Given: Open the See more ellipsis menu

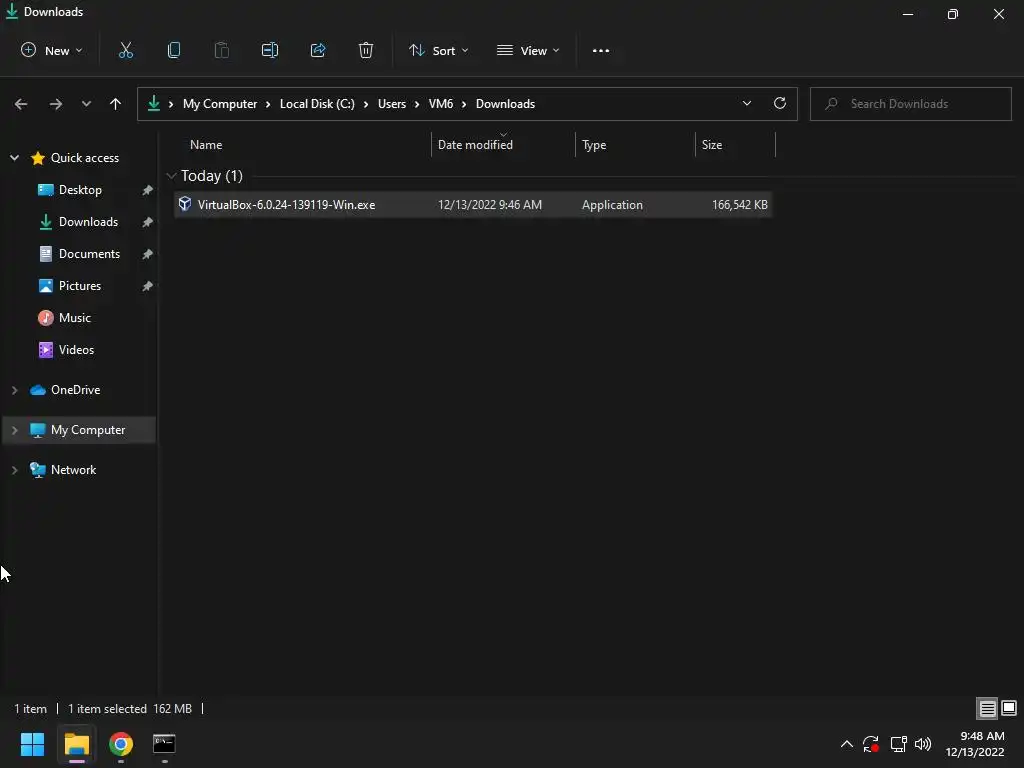Looking at the screenshot, I should pos(601,50).
